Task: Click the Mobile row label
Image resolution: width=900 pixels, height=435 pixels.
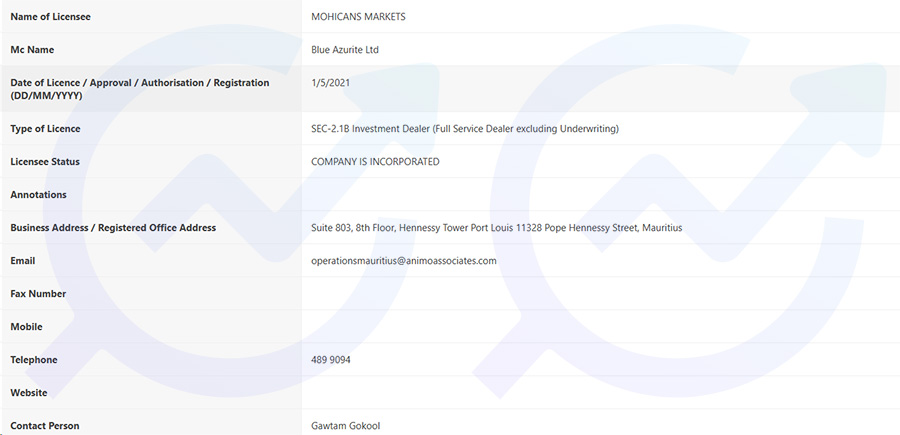Action: pos(26,327)
